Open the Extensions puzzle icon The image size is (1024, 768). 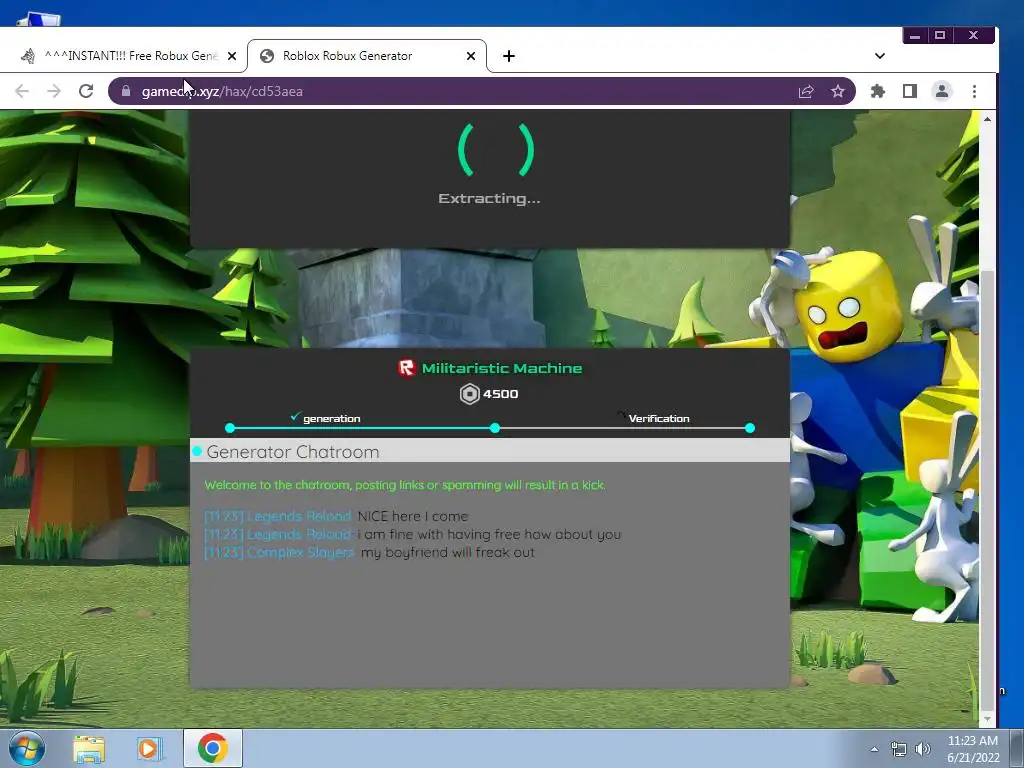[x=878, y=91]
